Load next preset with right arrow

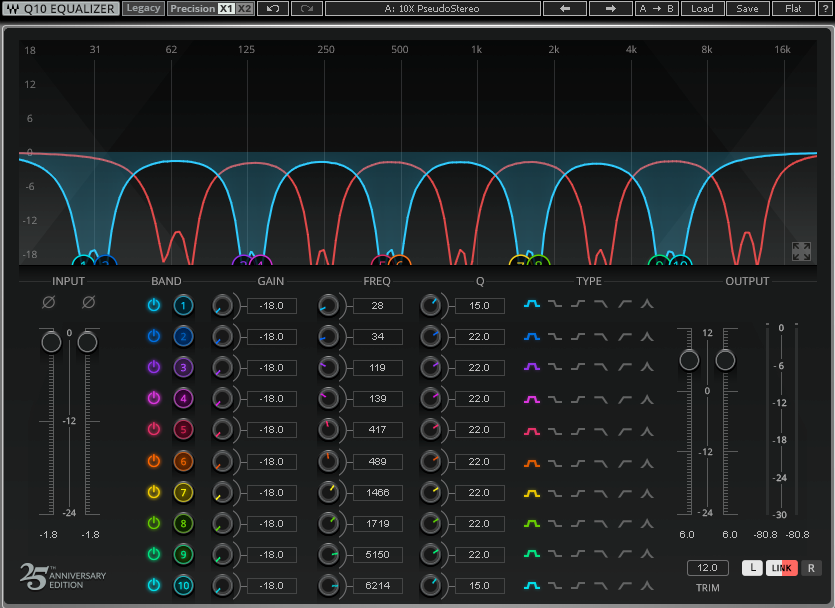coord(611,9)
